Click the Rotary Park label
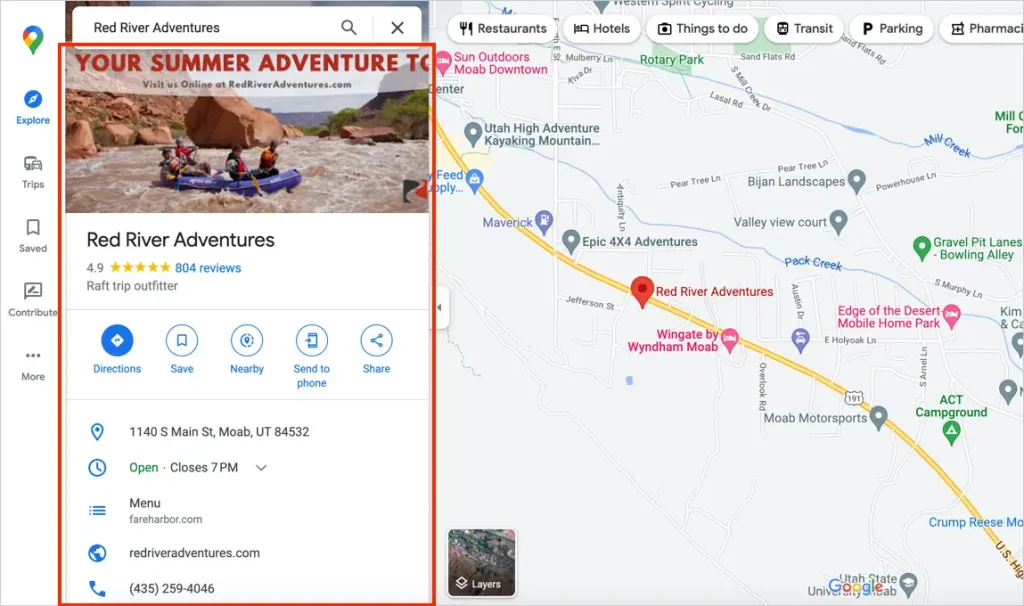This screenshot has width=1024, height=606. coord(671,59)
